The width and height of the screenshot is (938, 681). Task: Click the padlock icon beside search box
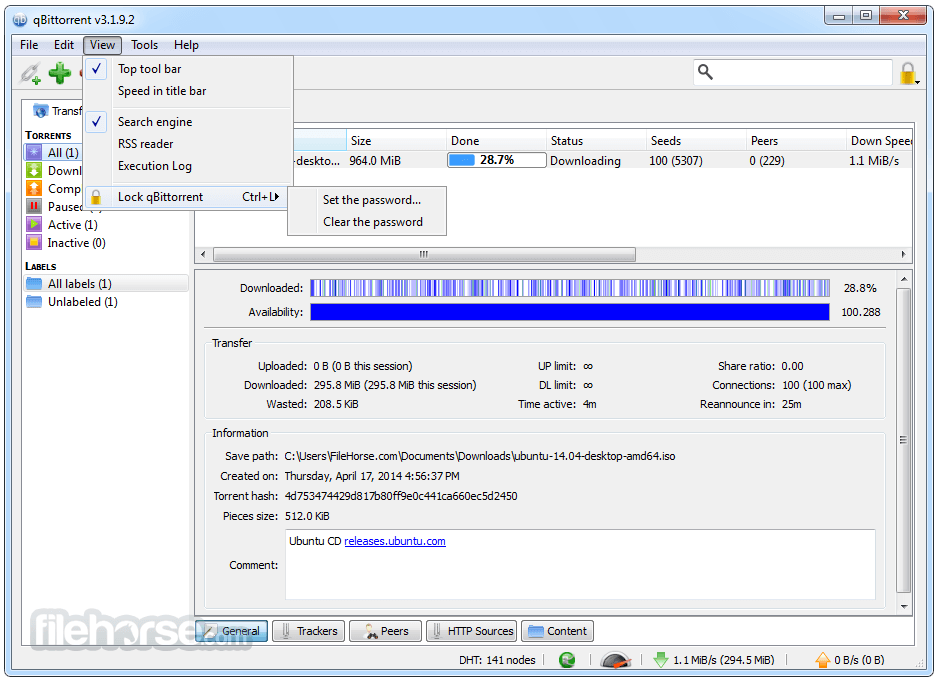pos(907,73)
